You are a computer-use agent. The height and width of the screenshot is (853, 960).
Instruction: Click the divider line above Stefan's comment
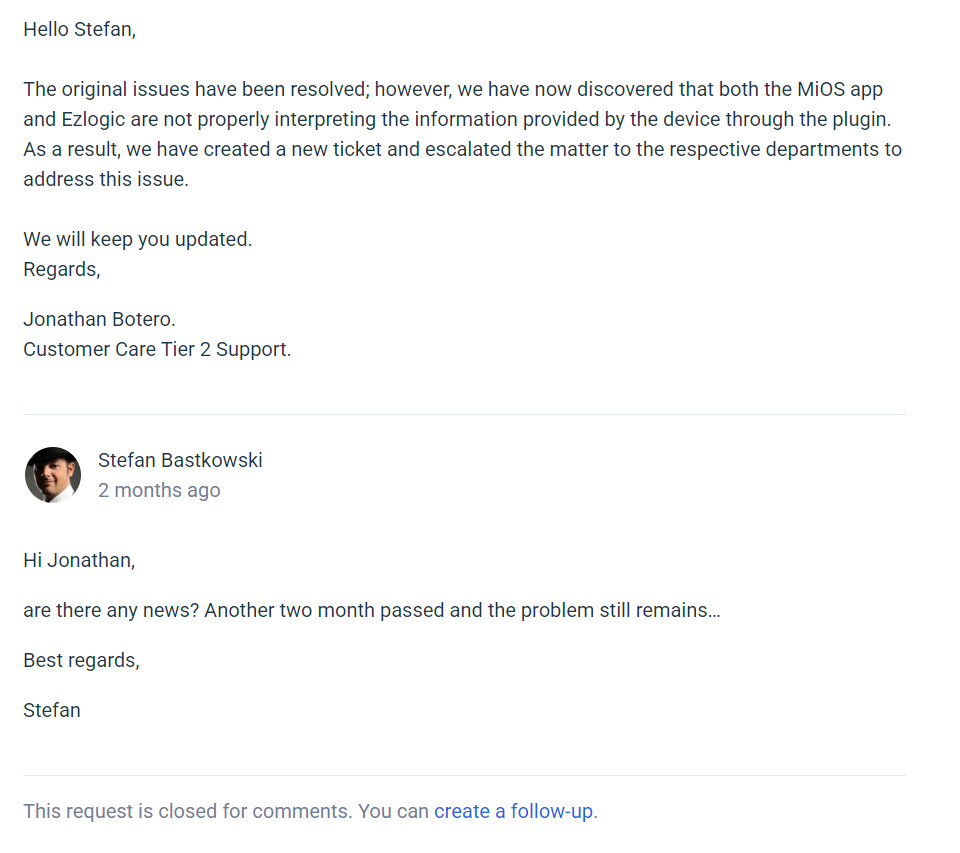(464, 414)
